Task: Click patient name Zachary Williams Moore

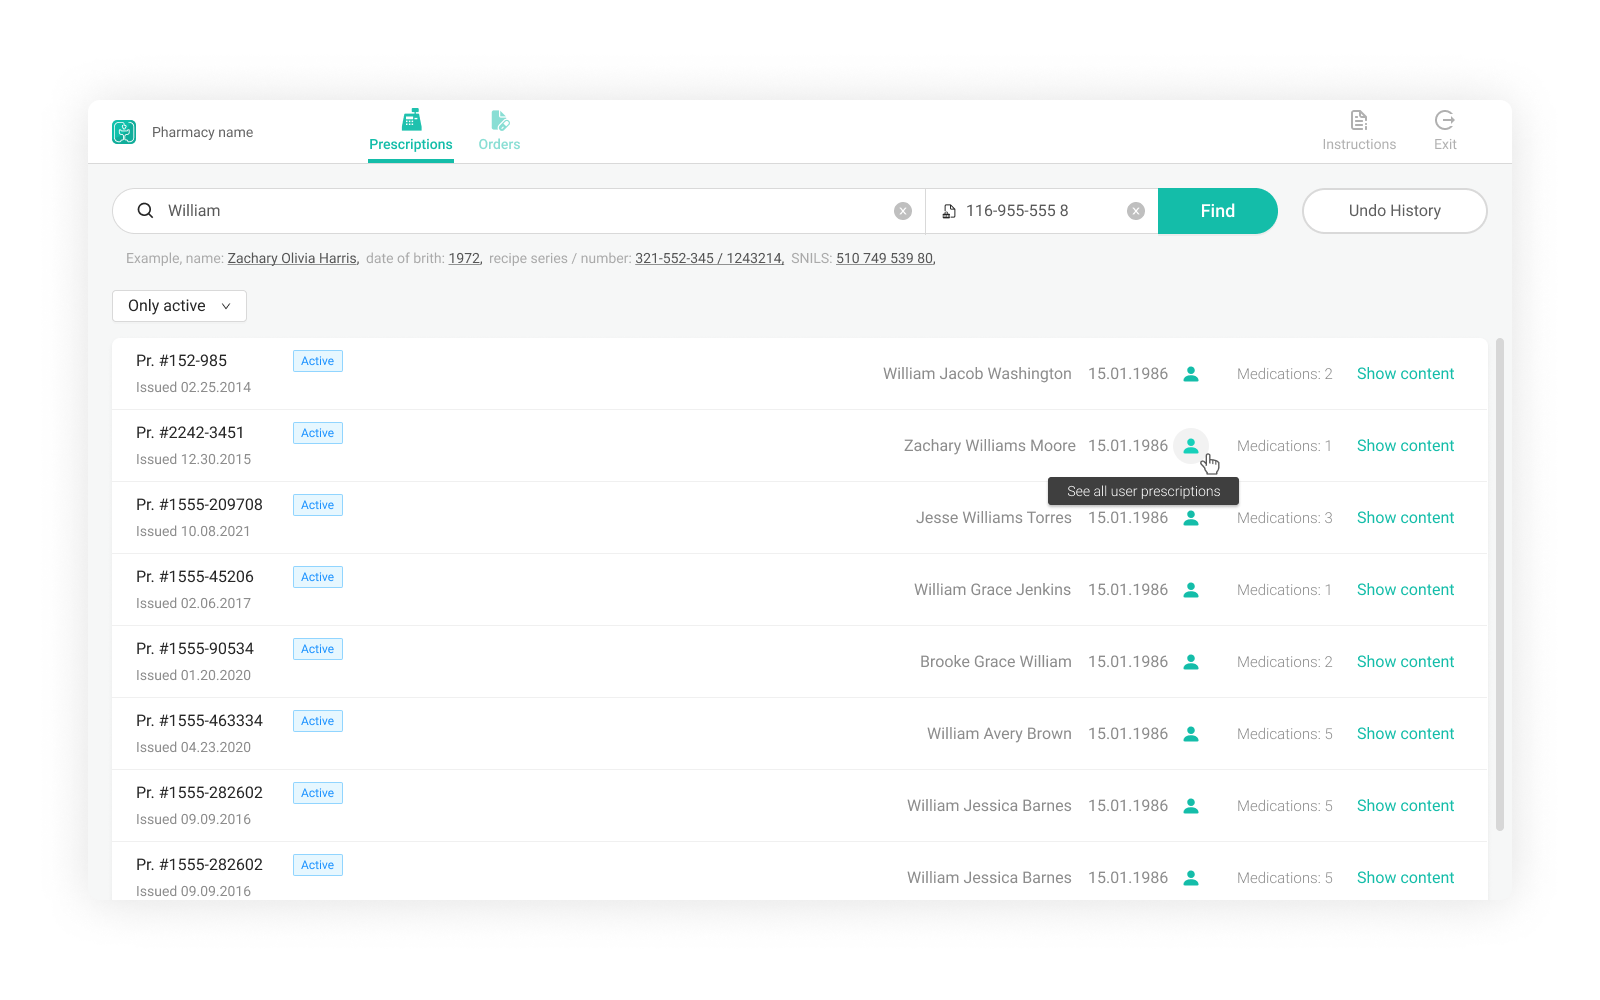Action: pos(990,446)
